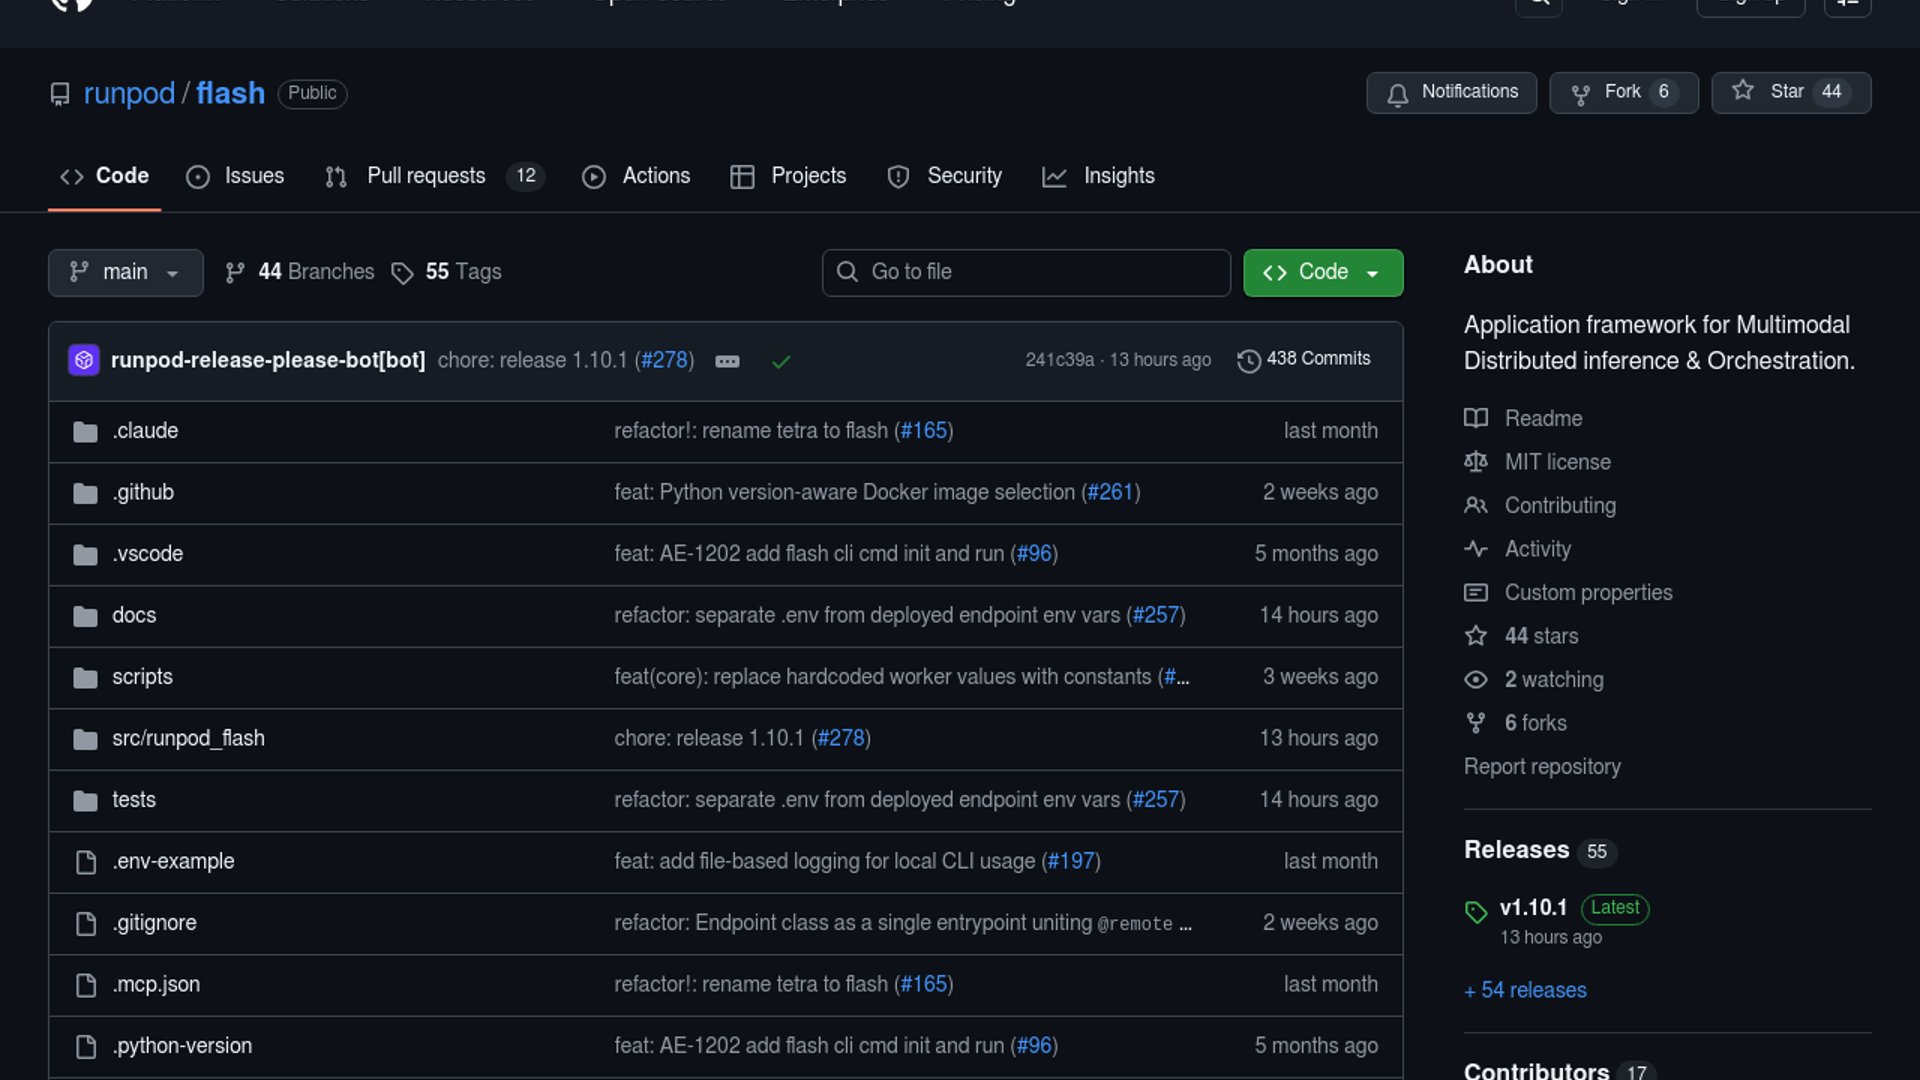Viewport: 1920px width, 1080px height.
Task: Open the main branch dropdown
Action: click(x=125, y=273)
